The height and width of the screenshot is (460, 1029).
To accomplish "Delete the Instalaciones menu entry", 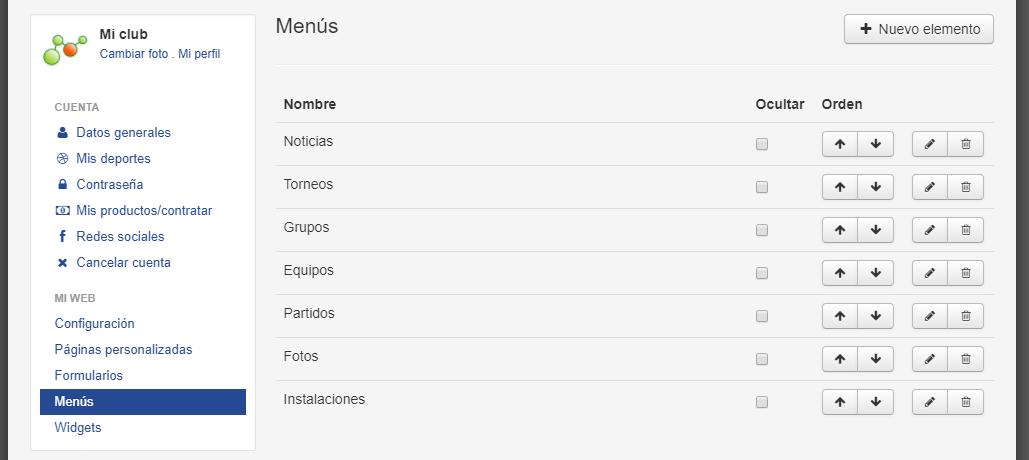I will click(965, 402).
